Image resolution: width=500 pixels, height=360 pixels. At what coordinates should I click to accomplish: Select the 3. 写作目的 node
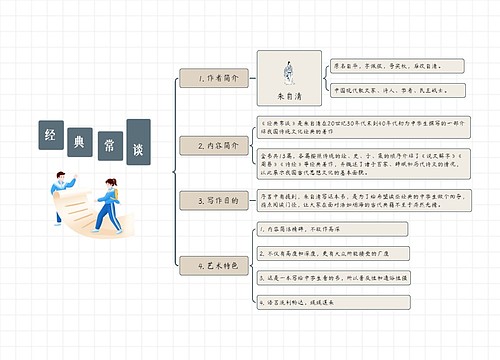(x=214, y=200)
